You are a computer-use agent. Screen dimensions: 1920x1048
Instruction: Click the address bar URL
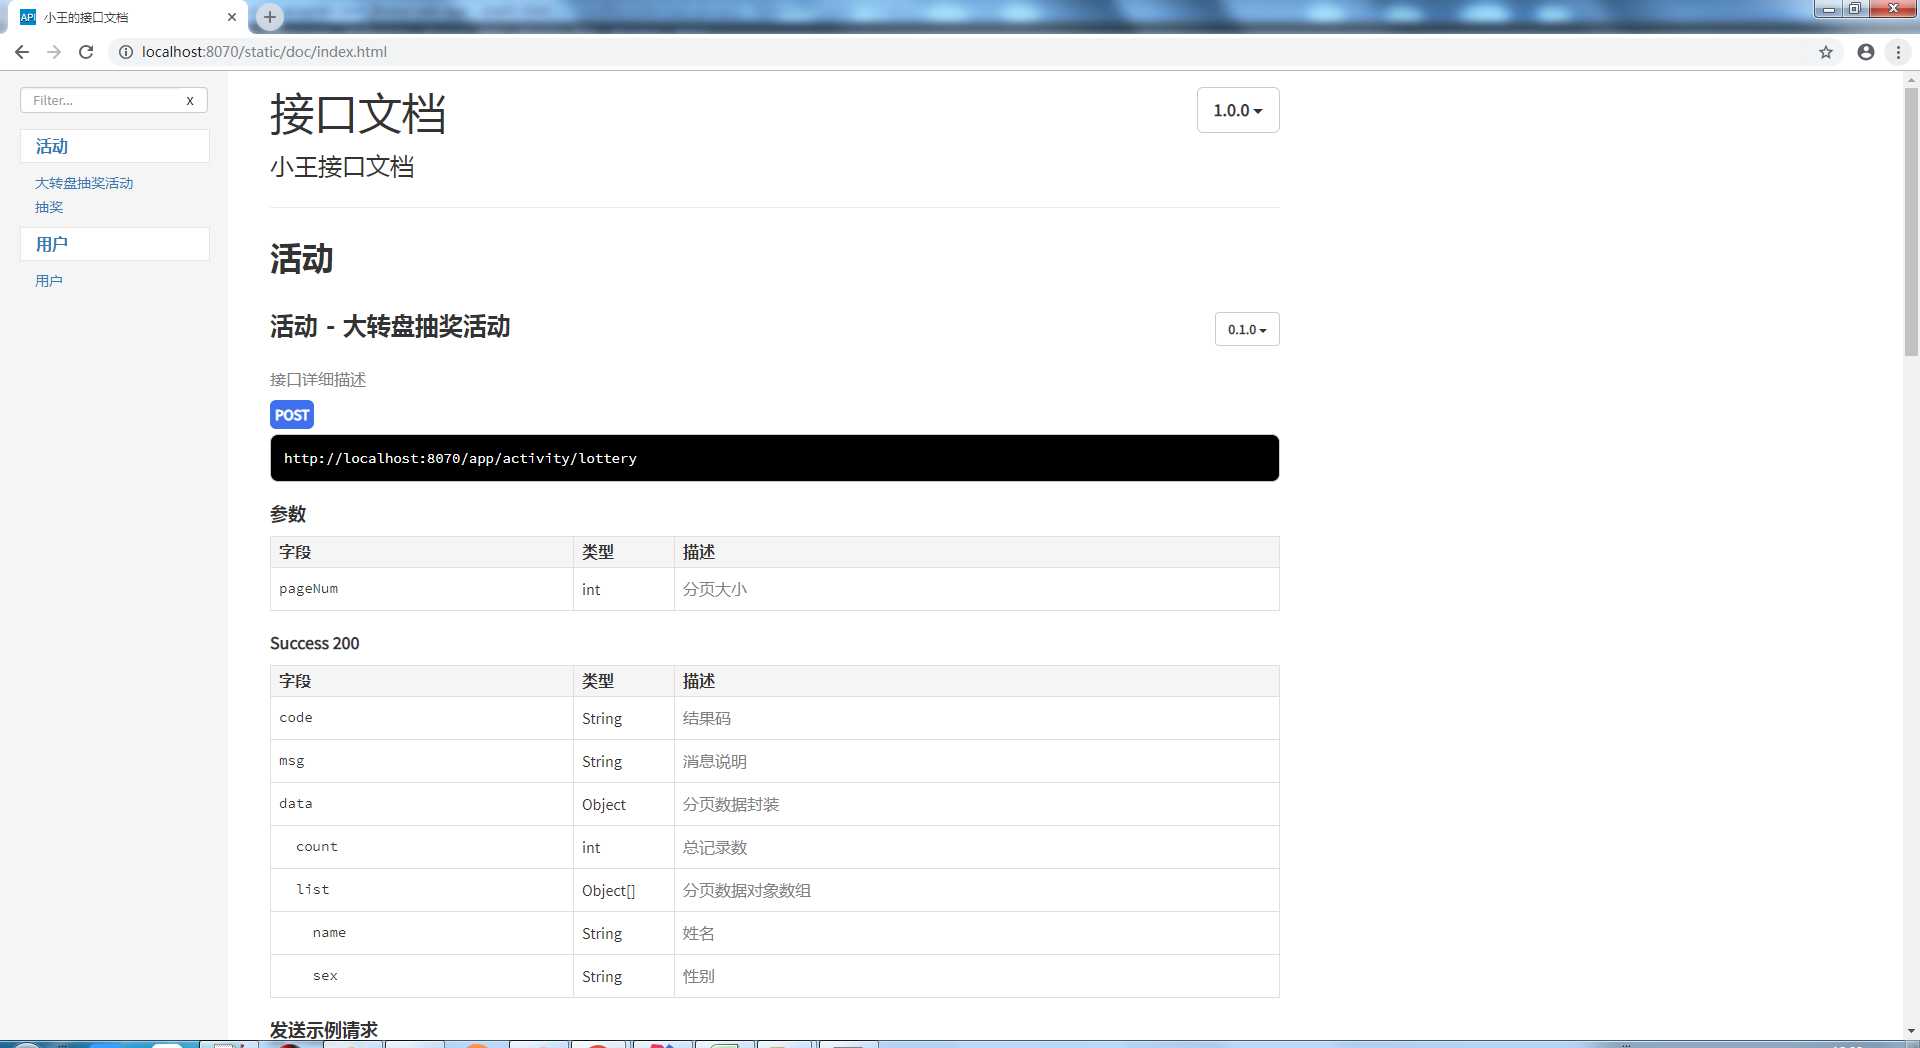[264, 52]
